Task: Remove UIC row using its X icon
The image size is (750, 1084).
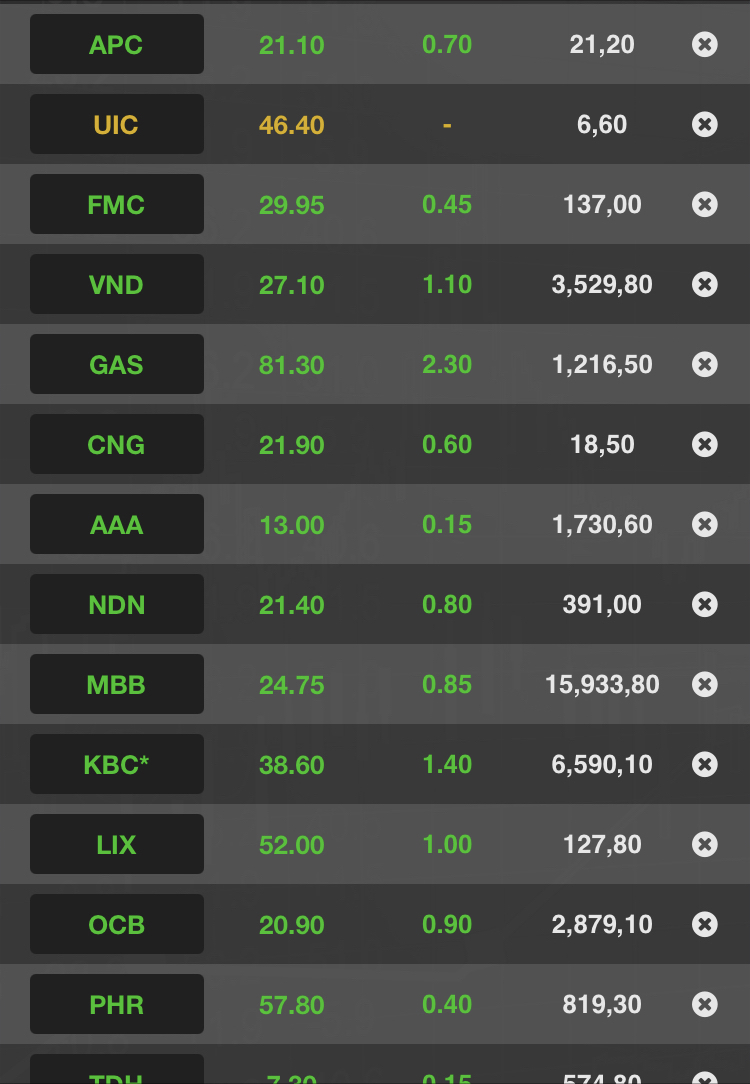Action: pos(704,124)
